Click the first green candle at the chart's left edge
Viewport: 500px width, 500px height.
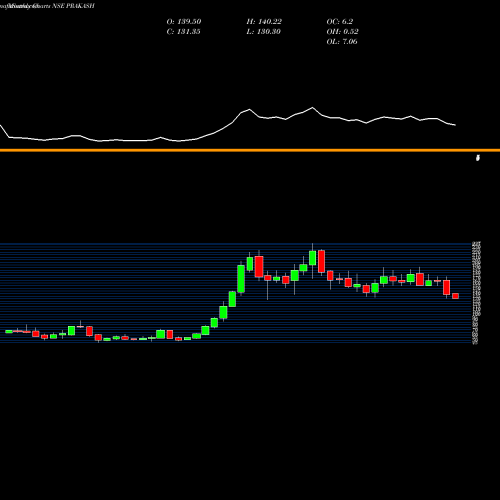pos(9,331)
